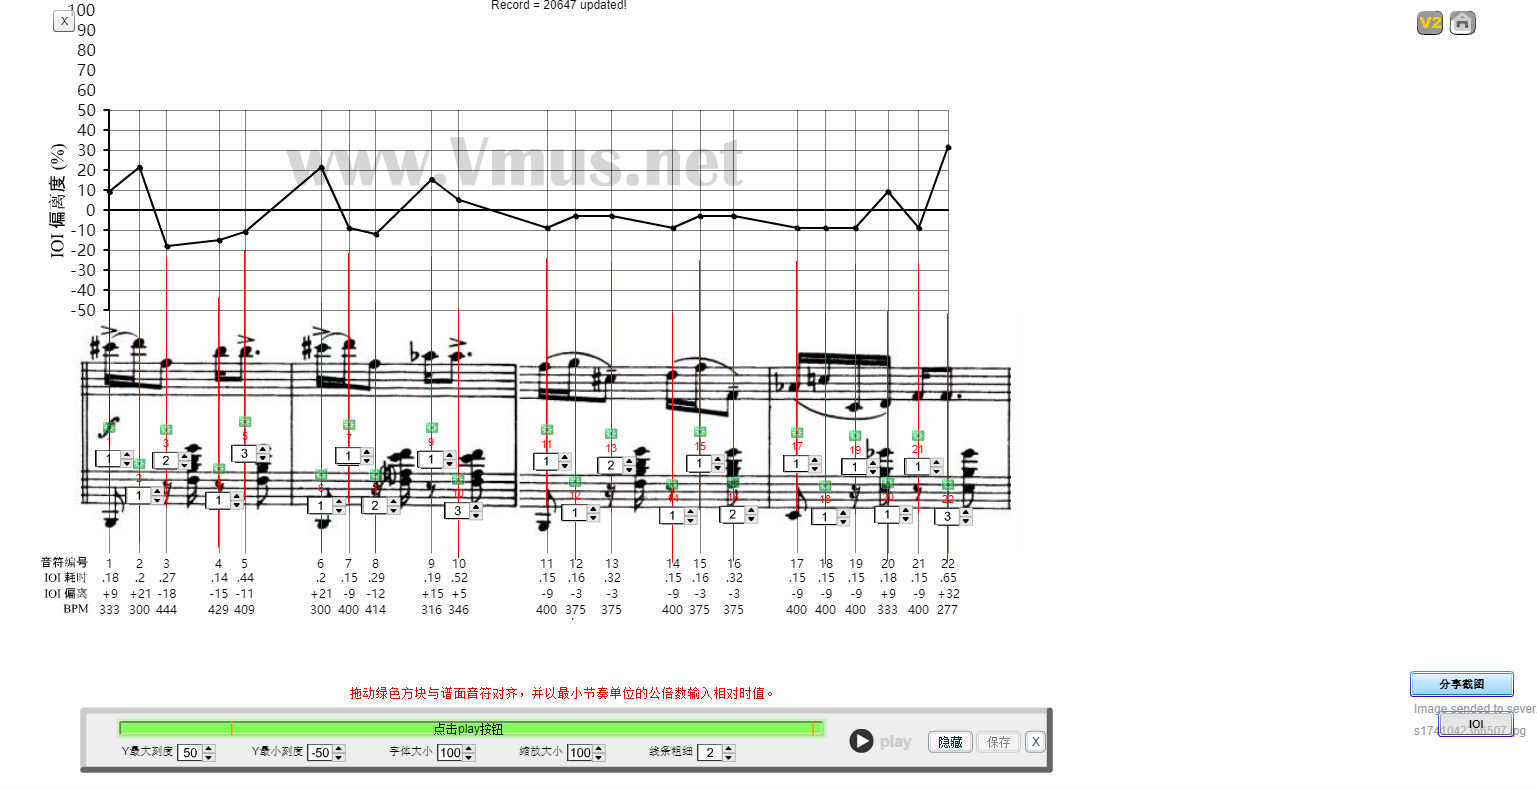Click the green playback progress bar
Image resolution: width=1537 pixels, height=790 pixels.
coord(470,729)
